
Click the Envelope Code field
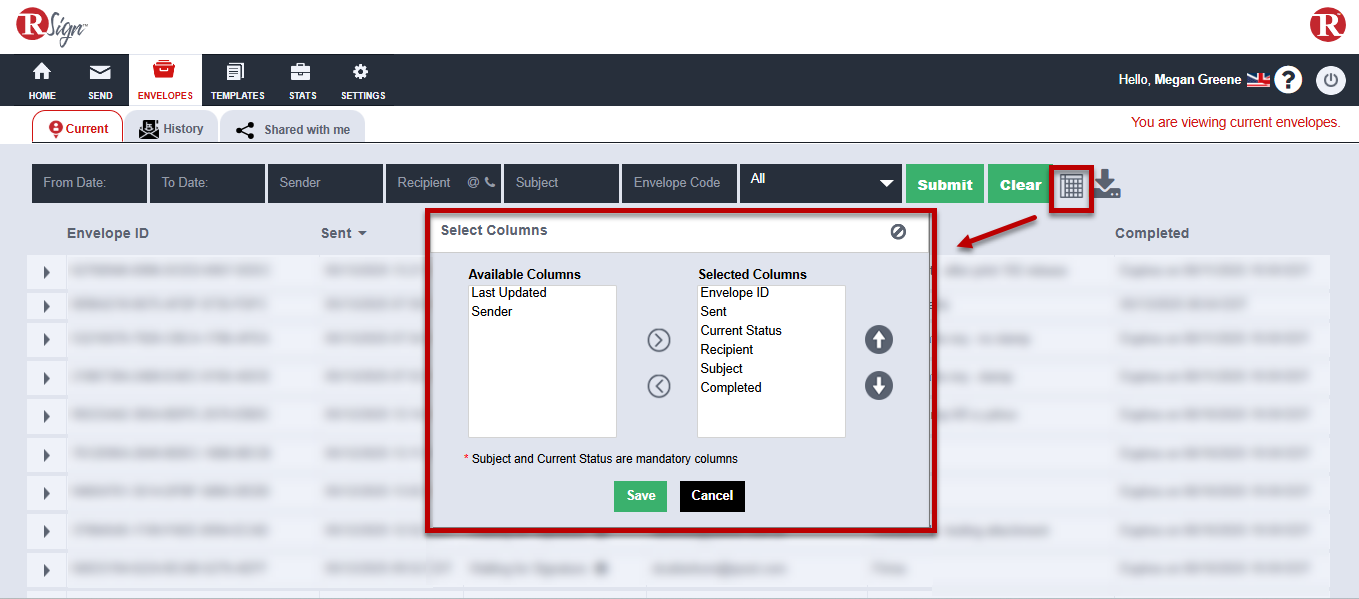tap(679, 183)
